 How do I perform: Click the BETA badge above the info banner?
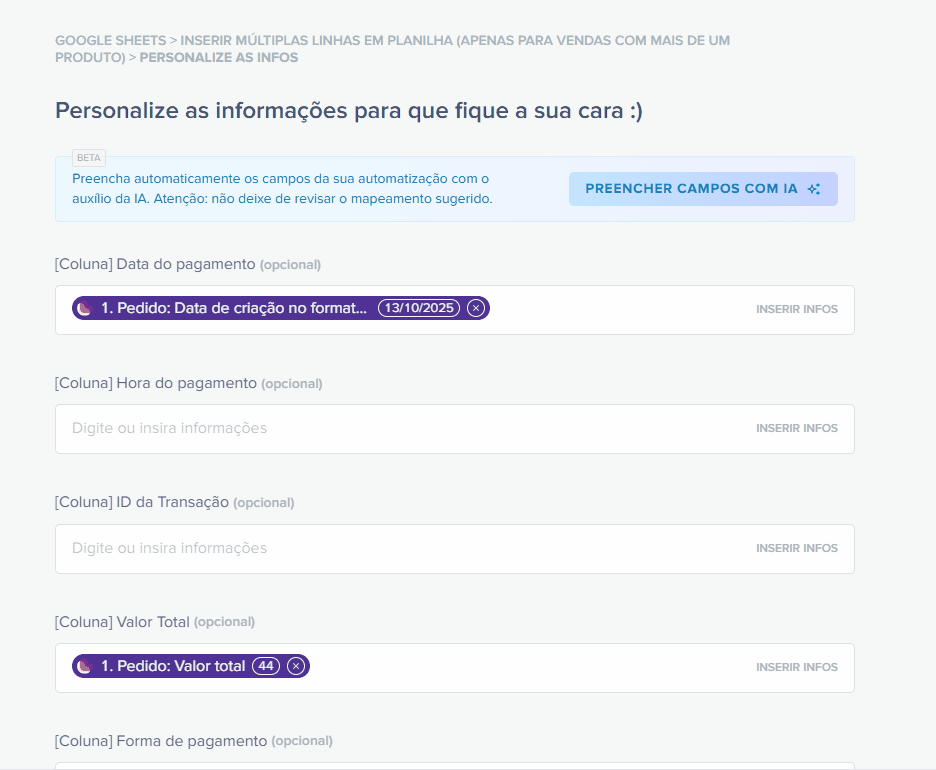click(x=88, y=157)
